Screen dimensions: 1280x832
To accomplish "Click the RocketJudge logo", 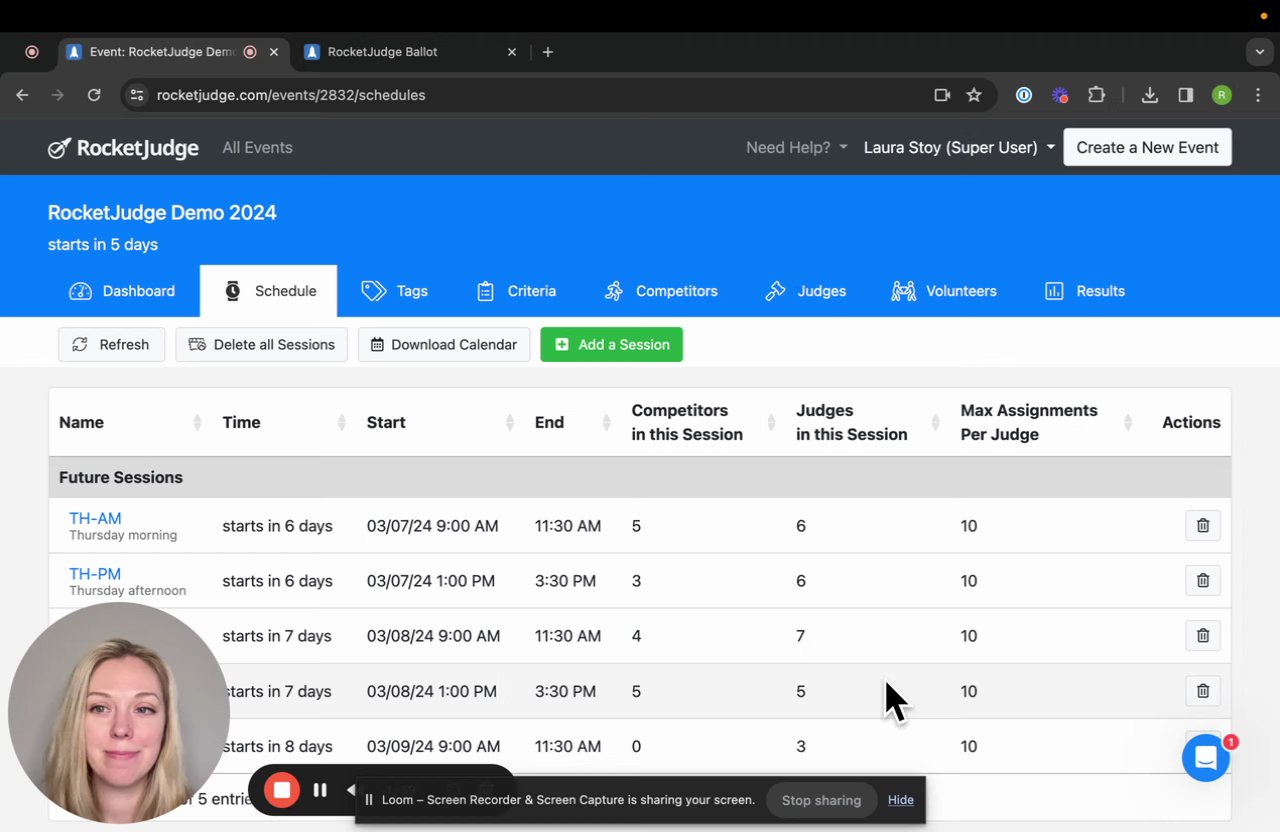I will click(124, 148).
